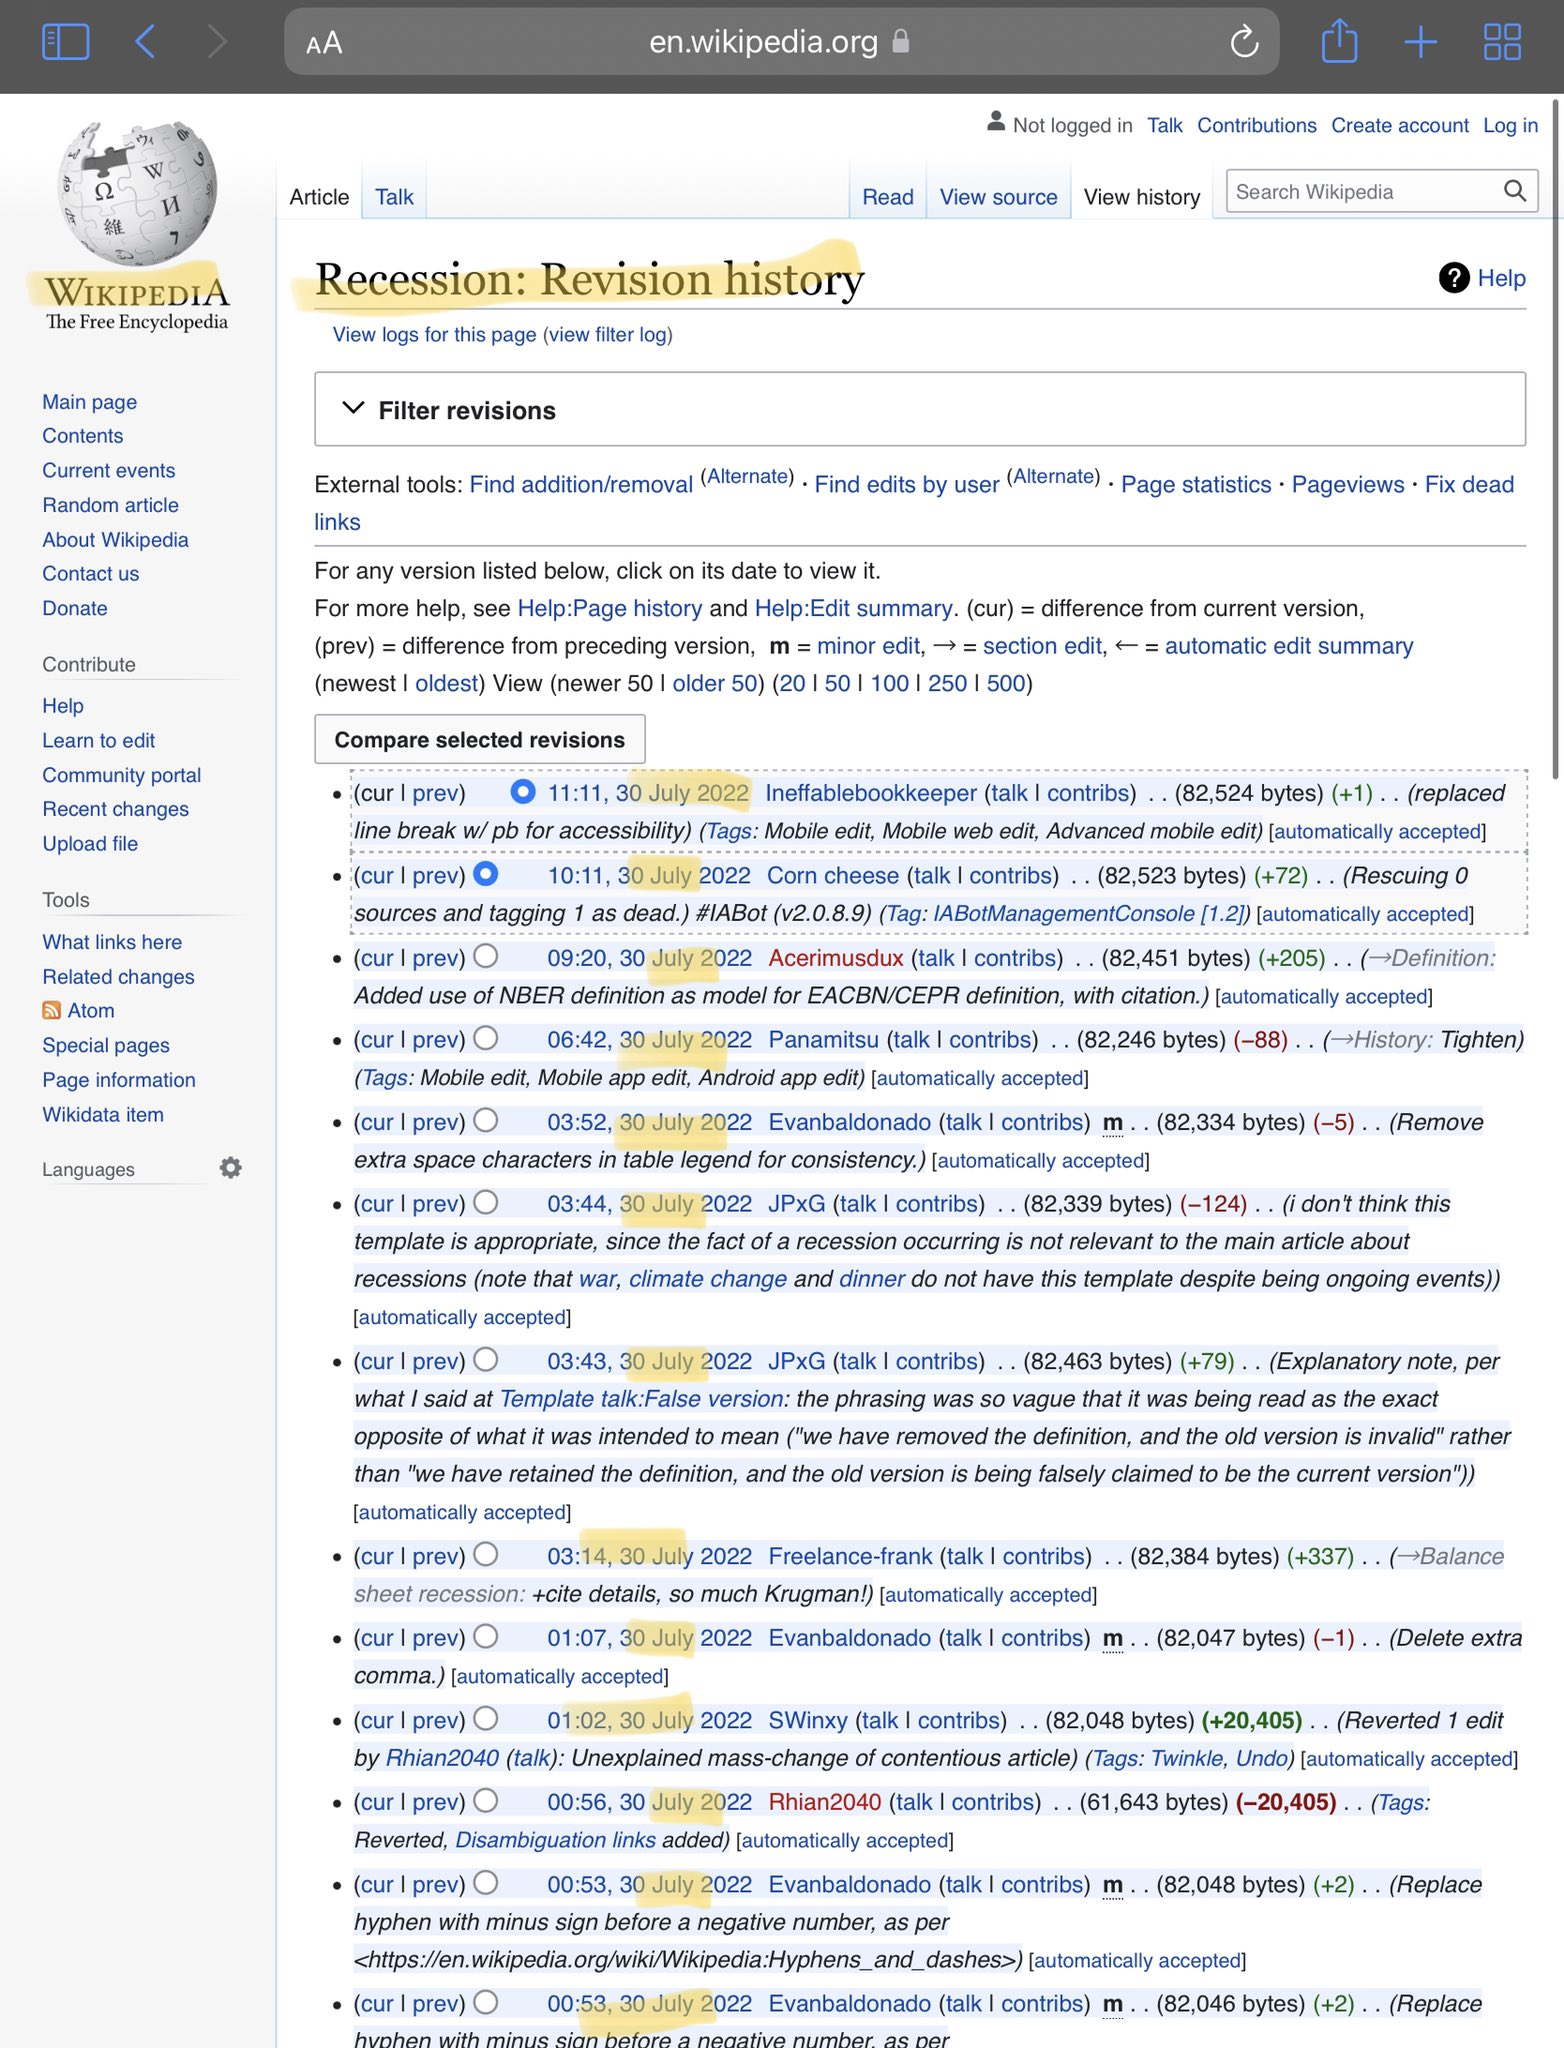Open Pageviews external tool link
This screenshot has width=1564, height=2048.
click(x=1348, y=484)
